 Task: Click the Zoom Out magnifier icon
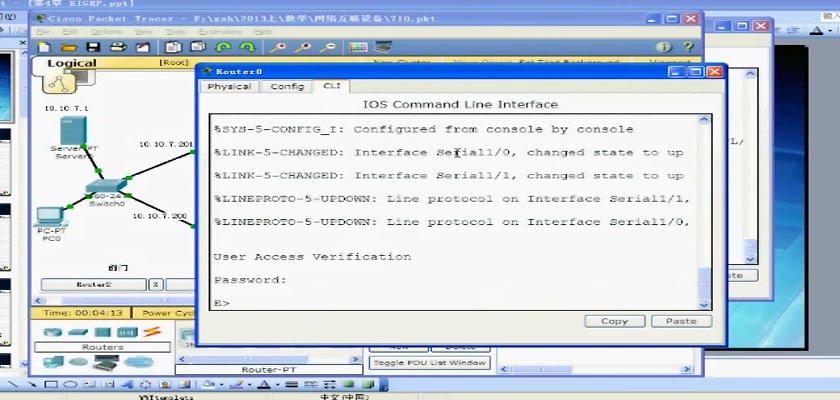[x=327, y=47]
